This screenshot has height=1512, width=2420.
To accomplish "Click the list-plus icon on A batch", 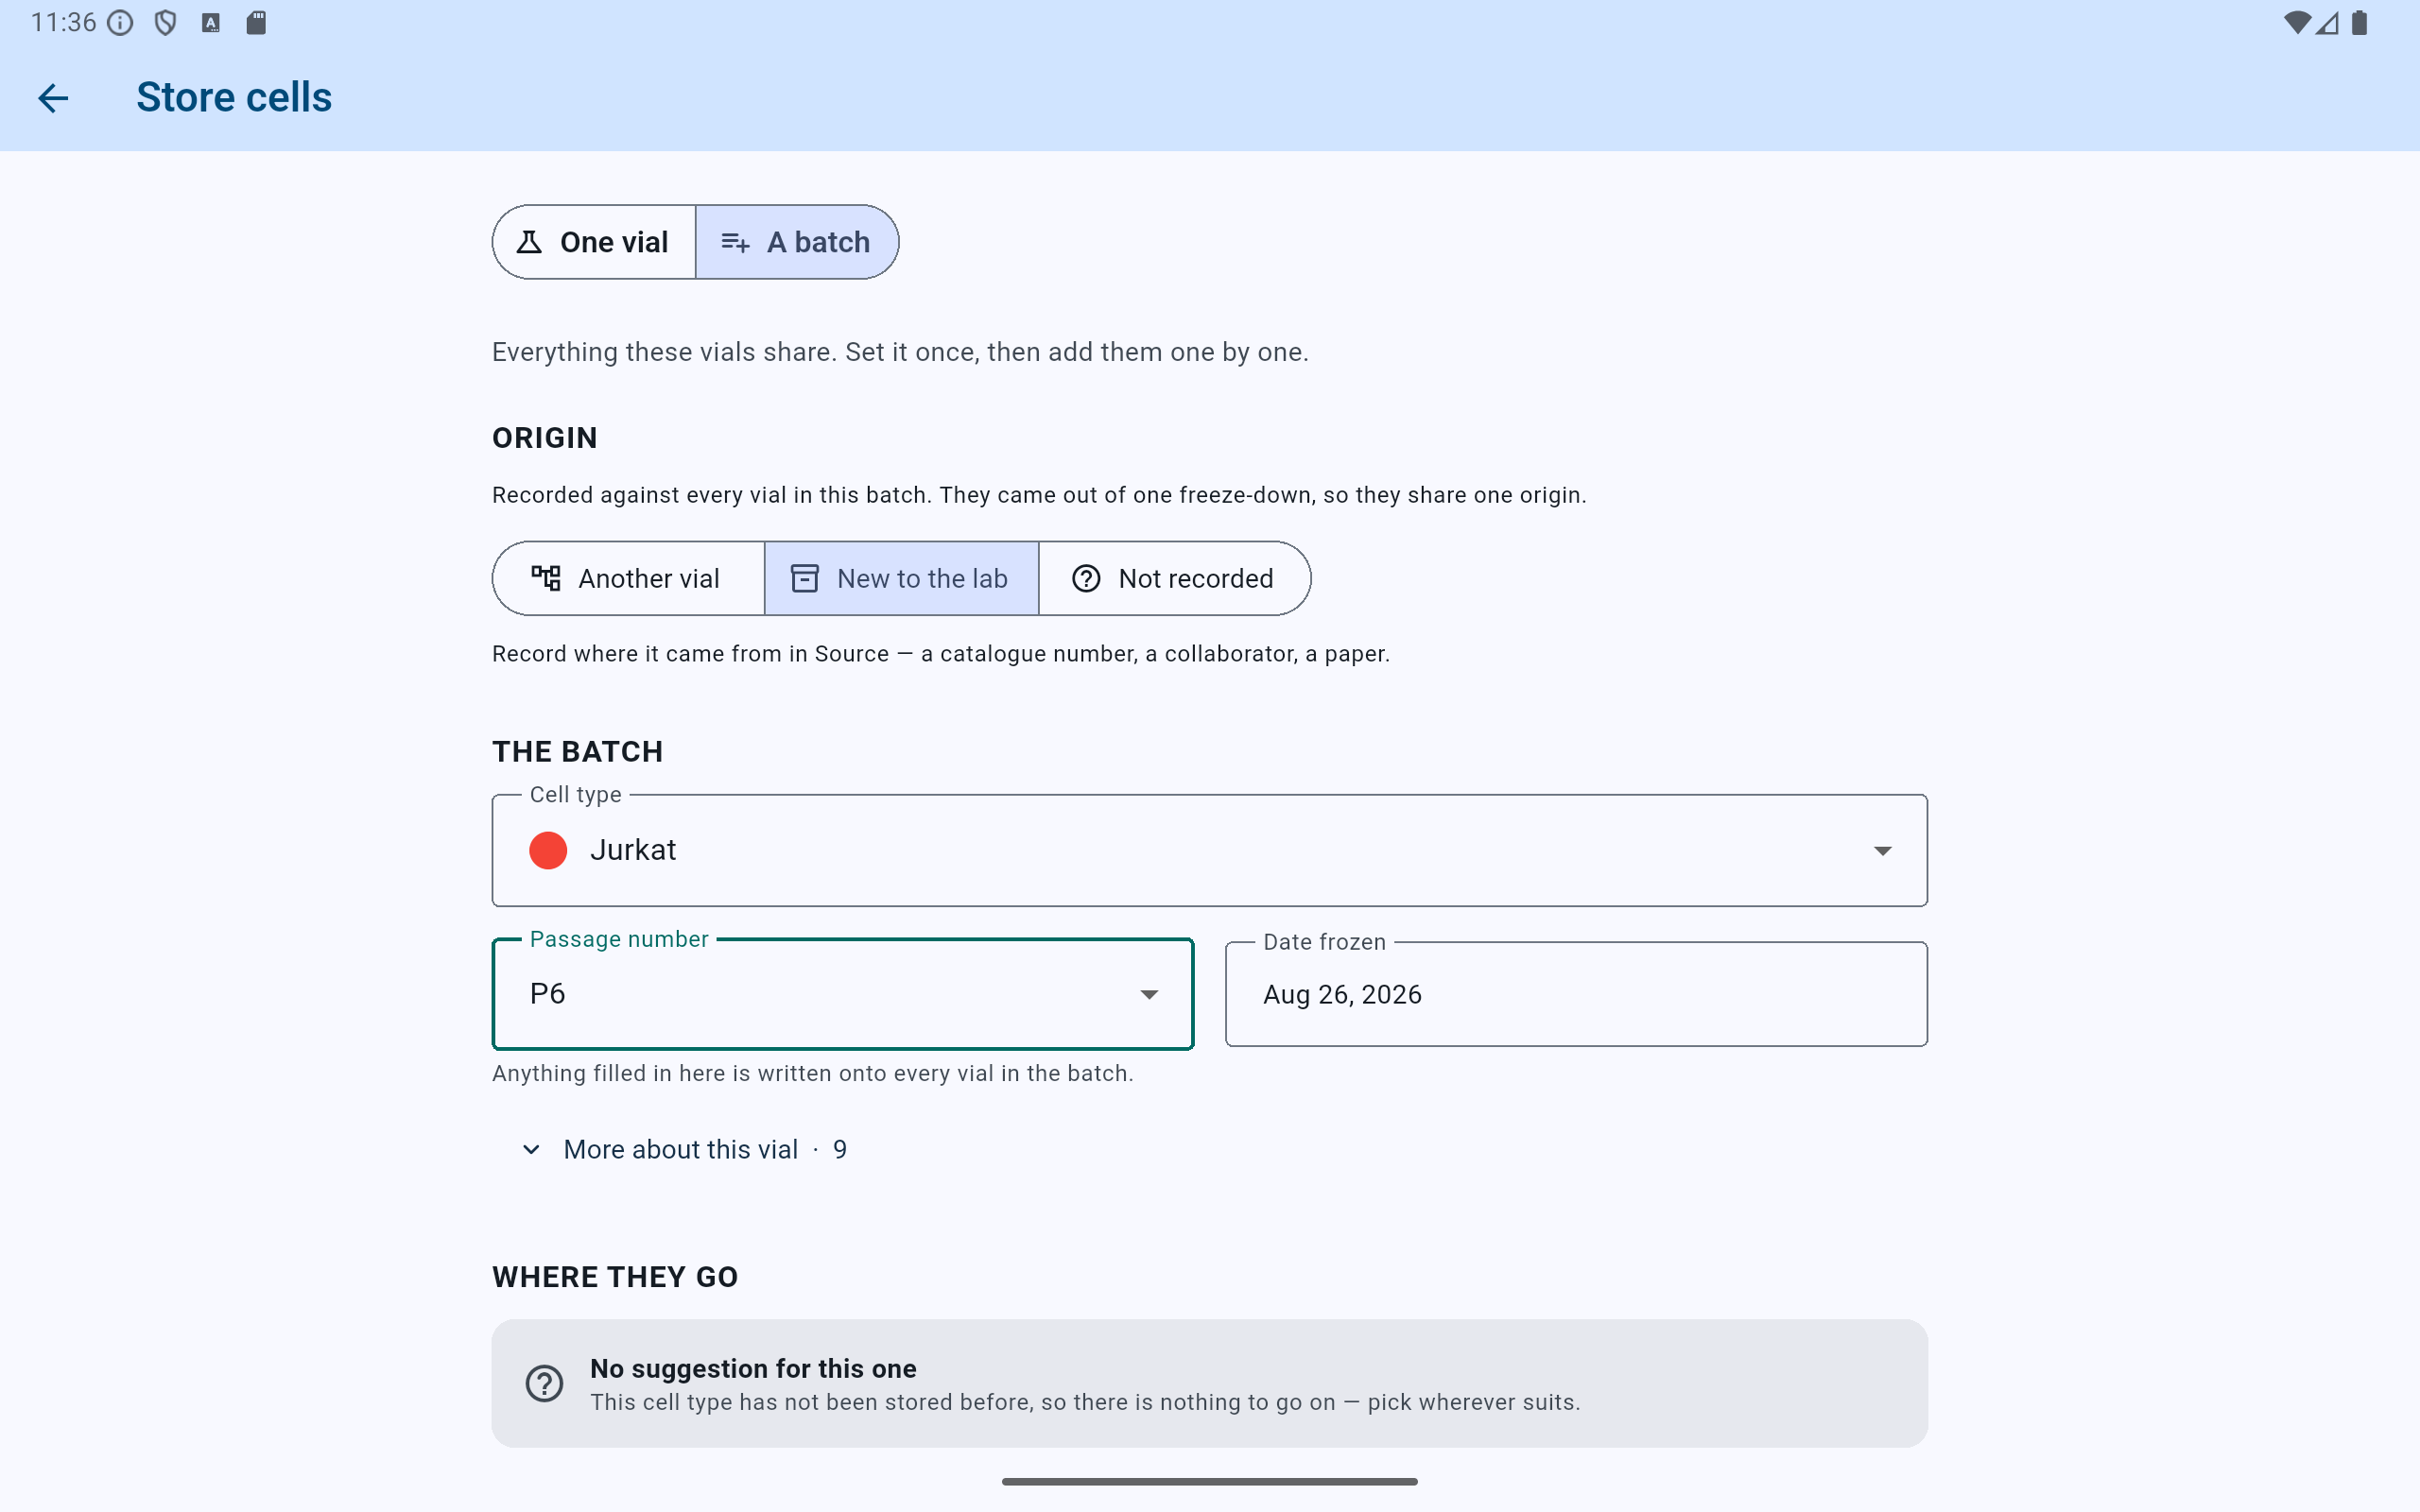I will (x=735, y=242).
